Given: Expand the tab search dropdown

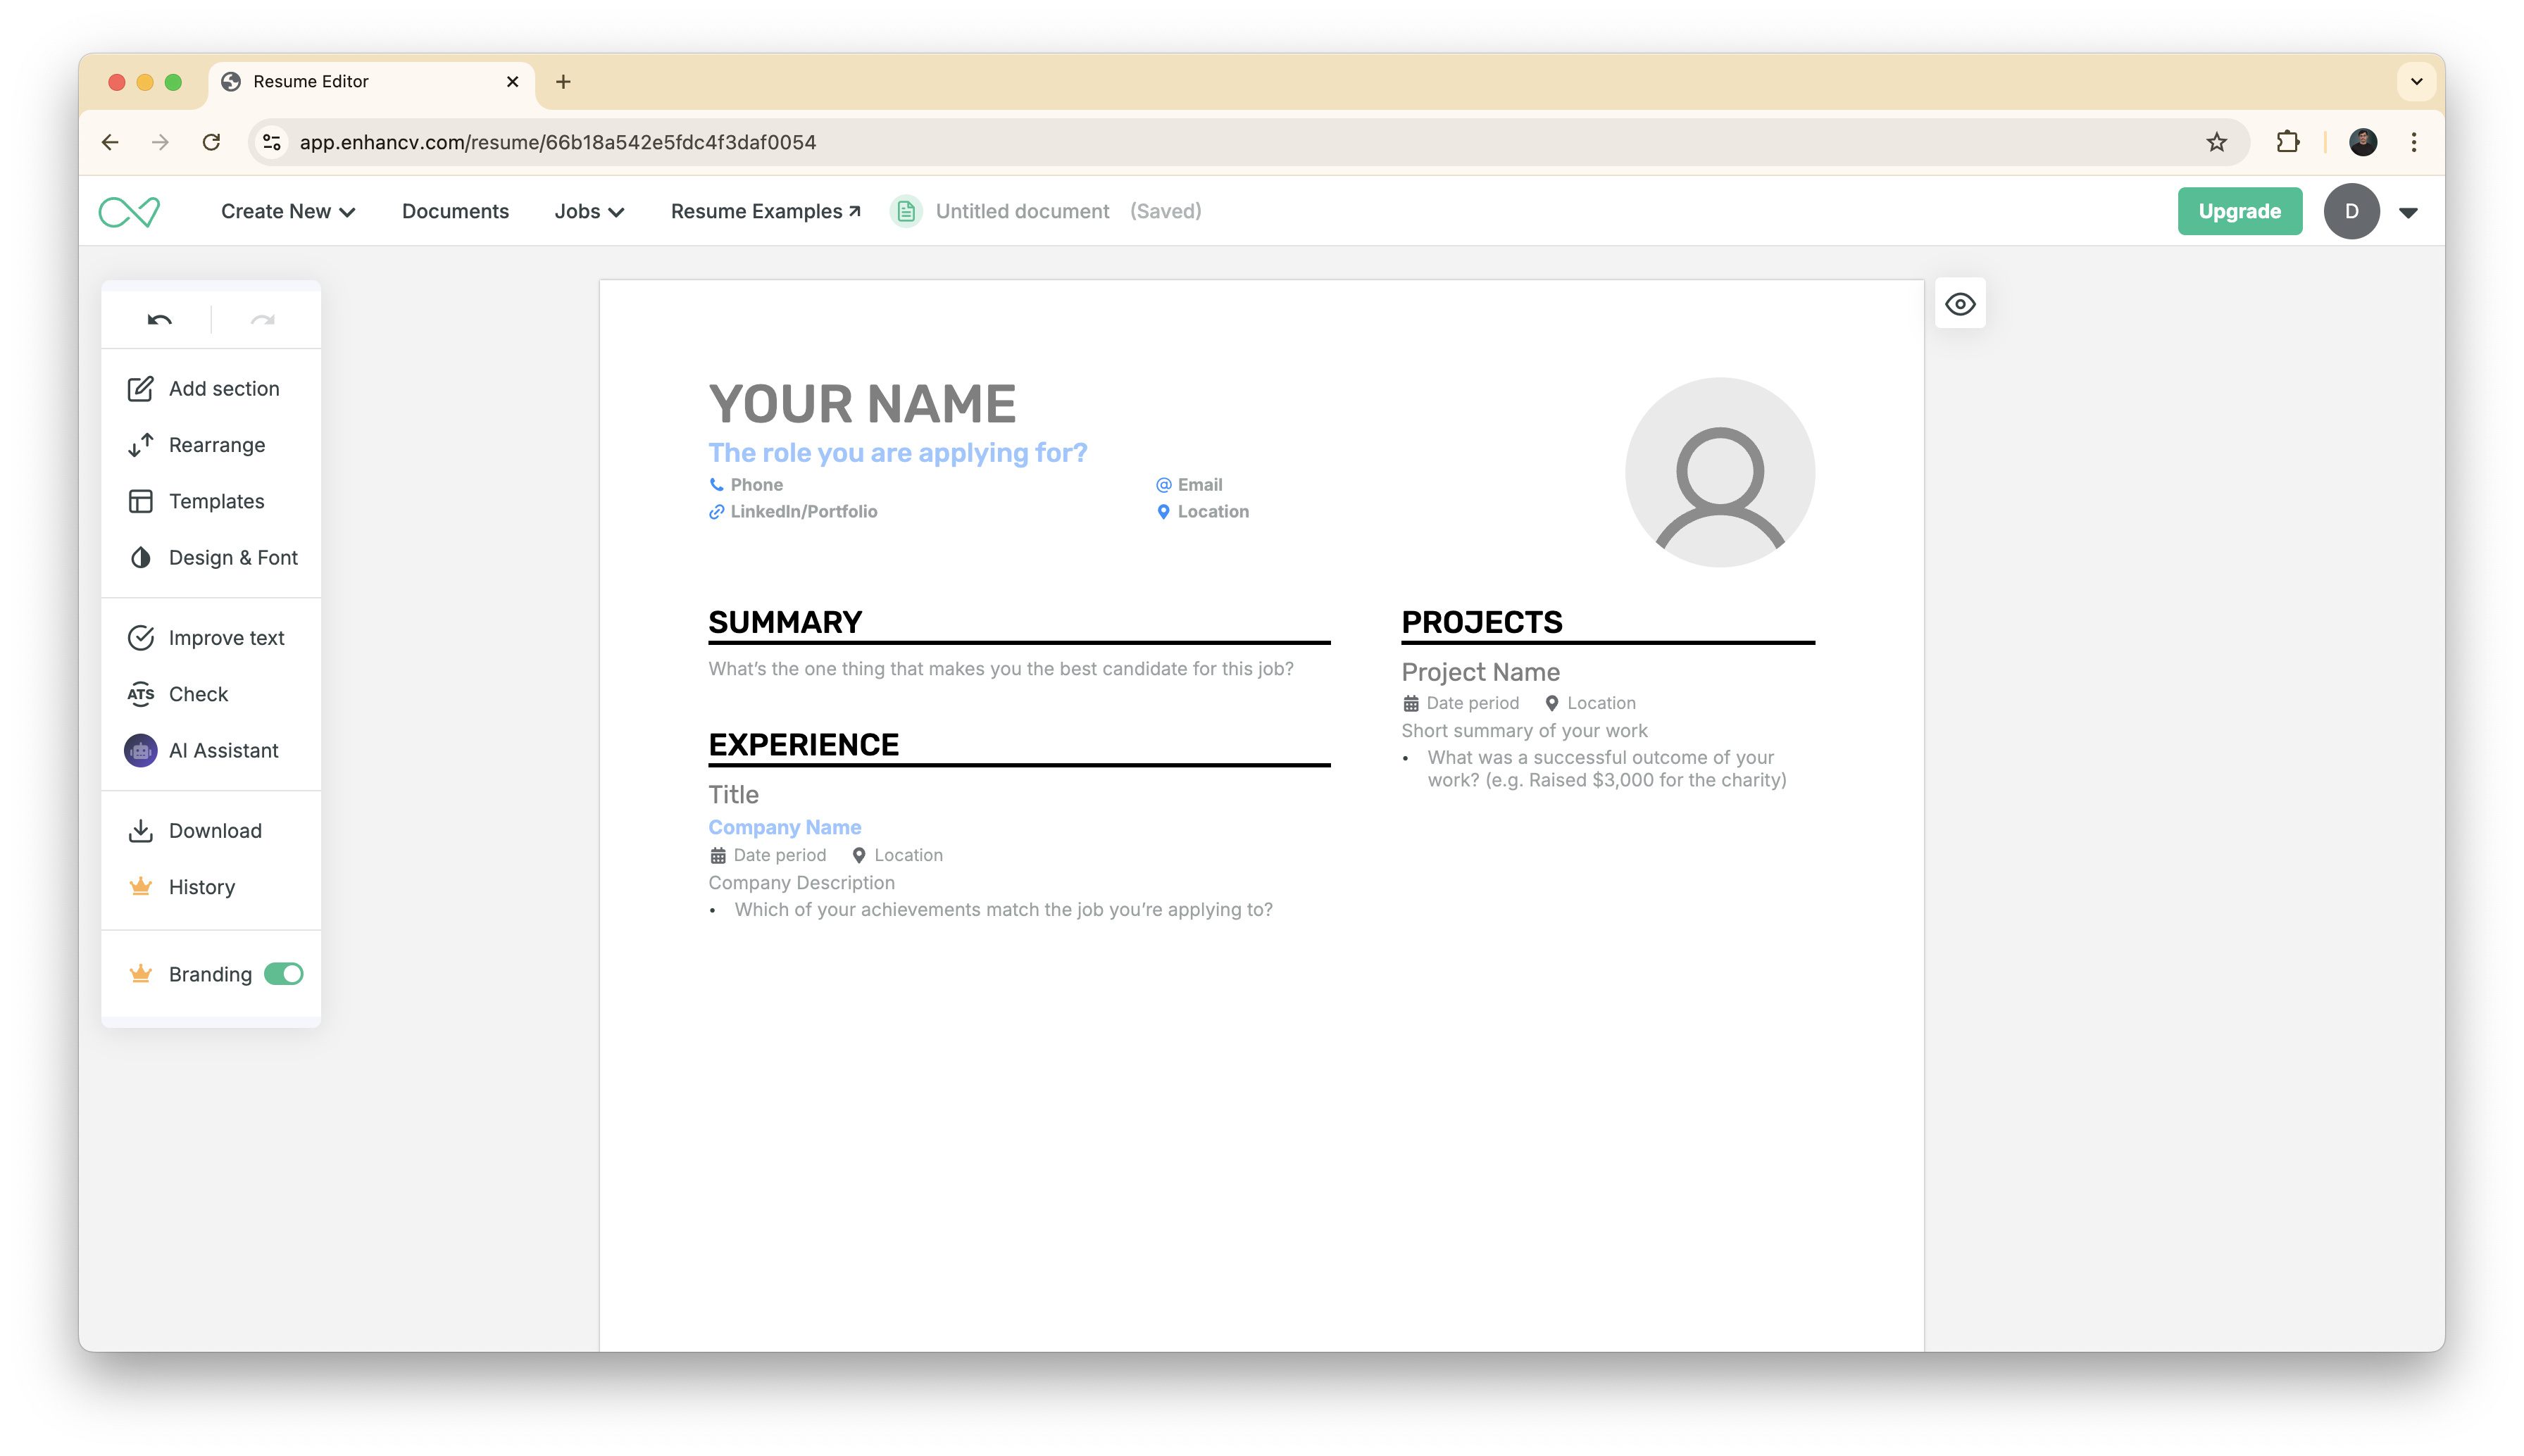Looking at the screenshot, I should click(x=2416, y=82).
